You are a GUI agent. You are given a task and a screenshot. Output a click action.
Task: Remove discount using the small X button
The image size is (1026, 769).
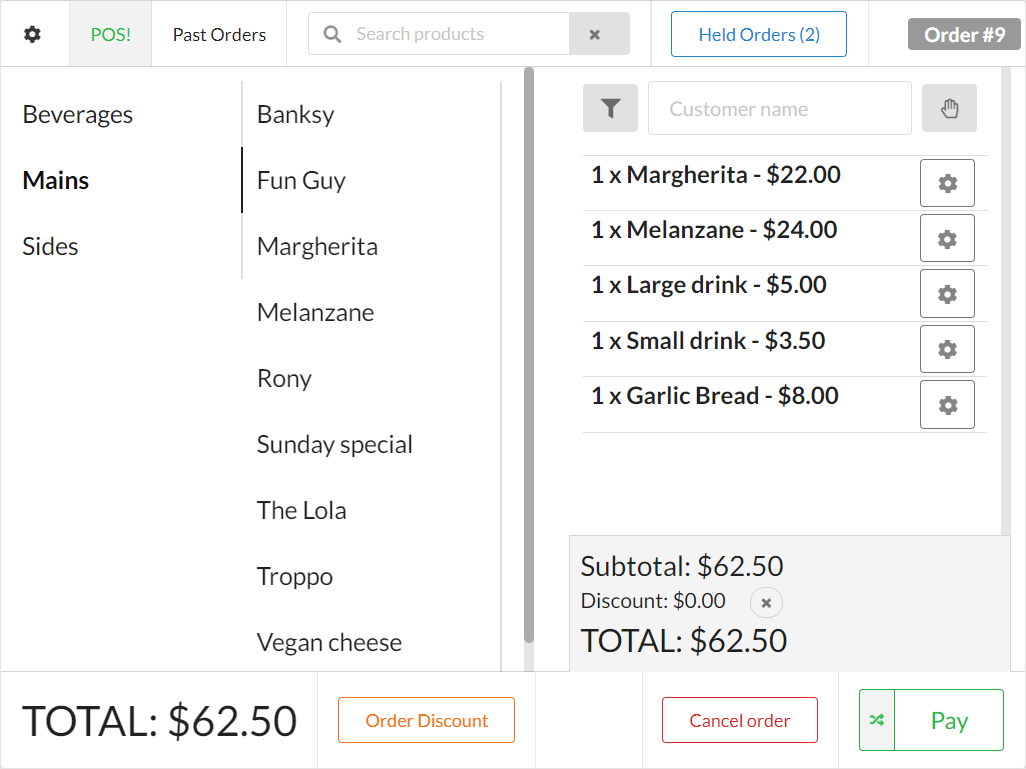click(x=766, y=602)
